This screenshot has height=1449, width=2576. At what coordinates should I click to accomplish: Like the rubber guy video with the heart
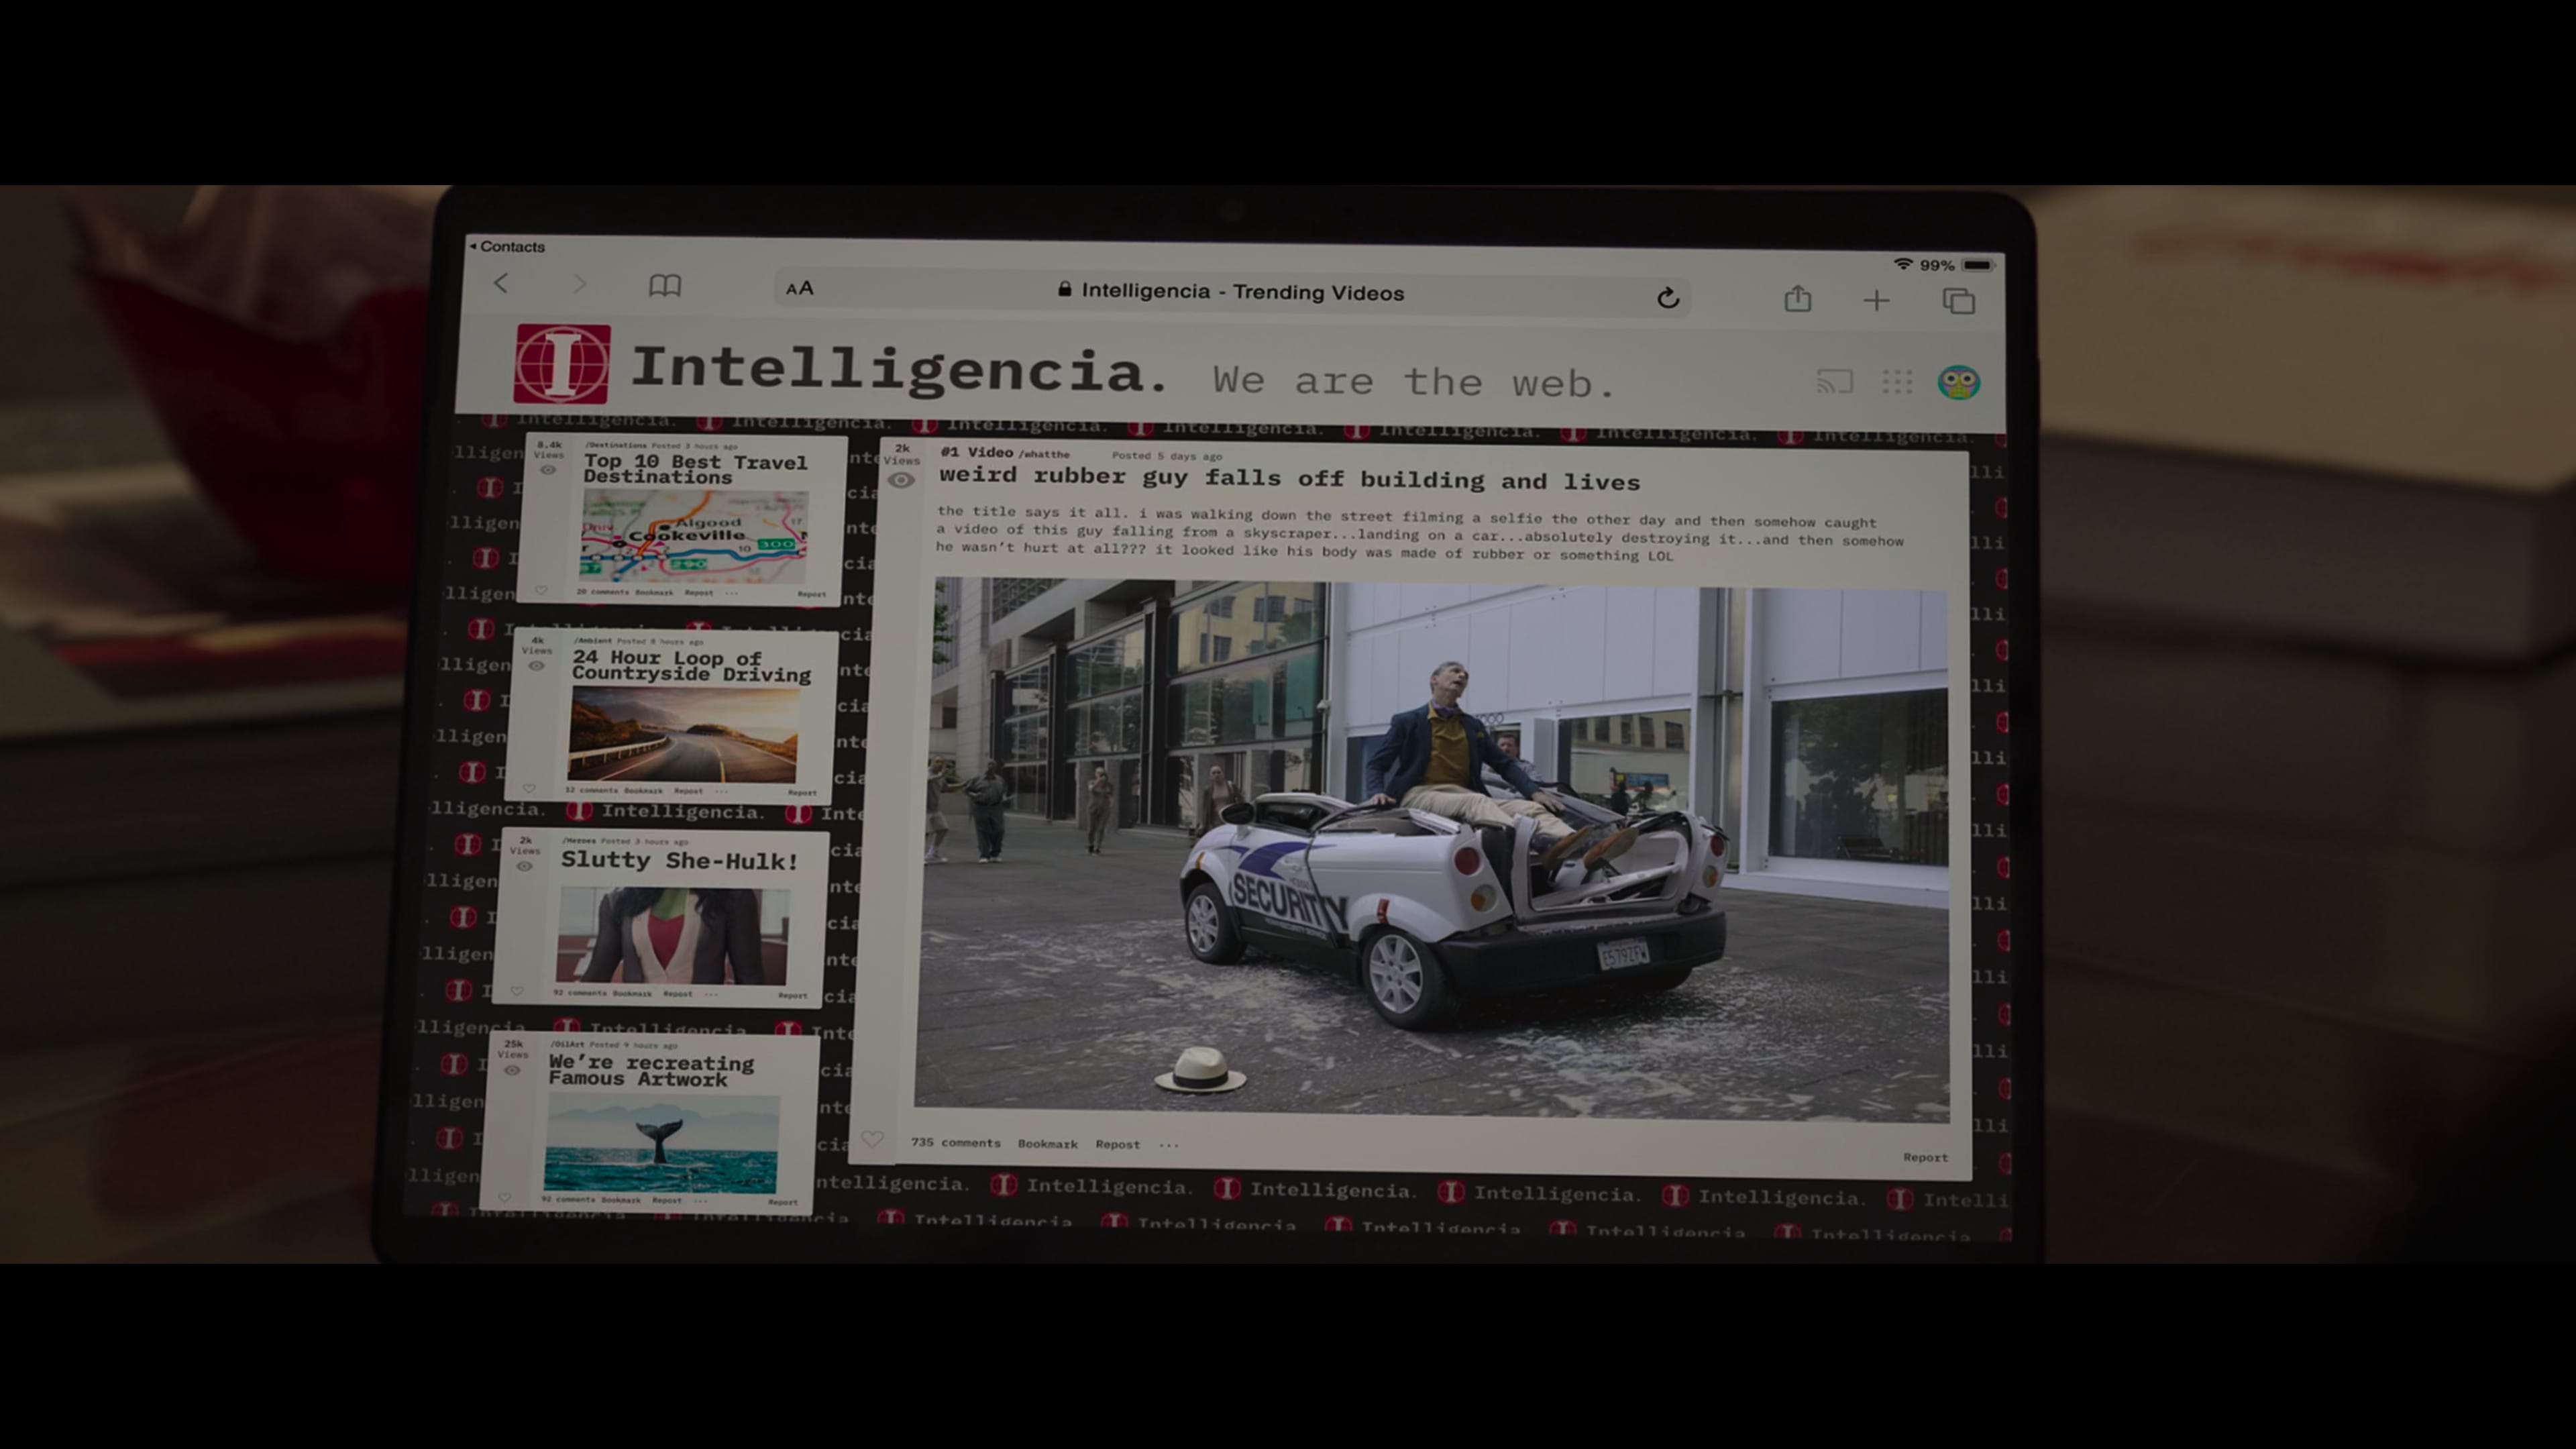point(872,1139)
